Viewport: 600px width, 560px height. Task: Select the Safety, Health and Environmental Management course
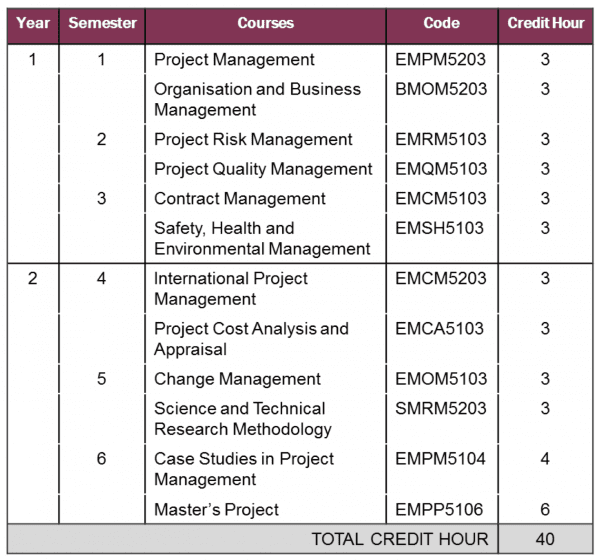point(262,238)
